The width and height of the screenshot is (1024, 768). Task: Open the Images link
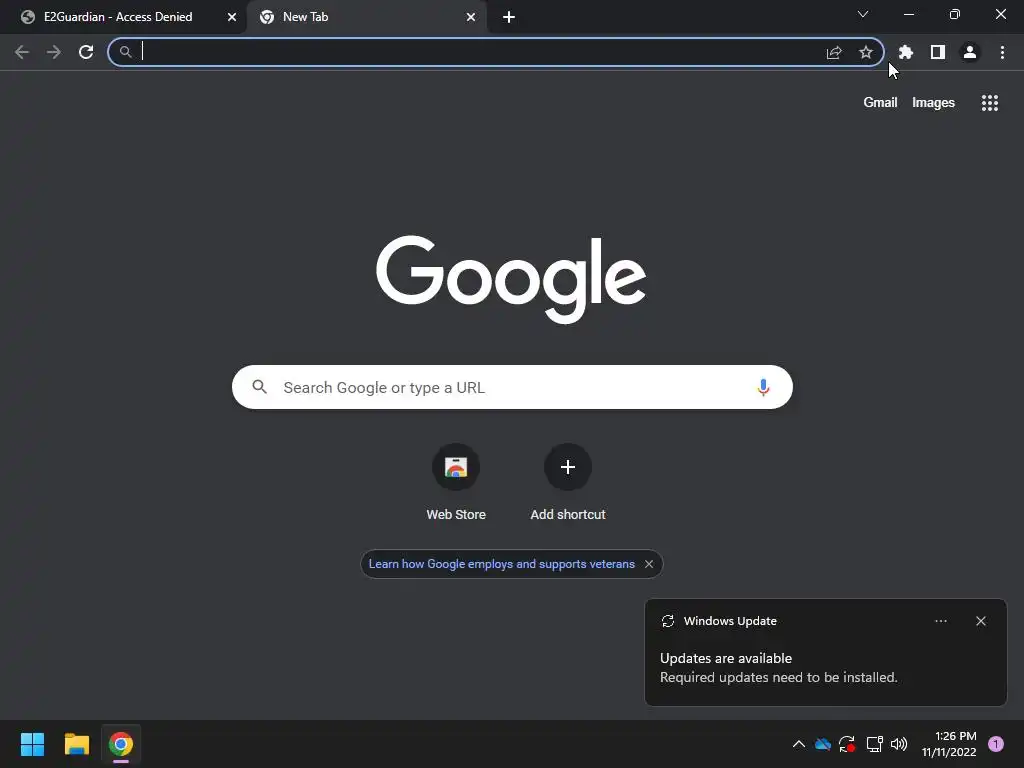(x=933, y=103)
